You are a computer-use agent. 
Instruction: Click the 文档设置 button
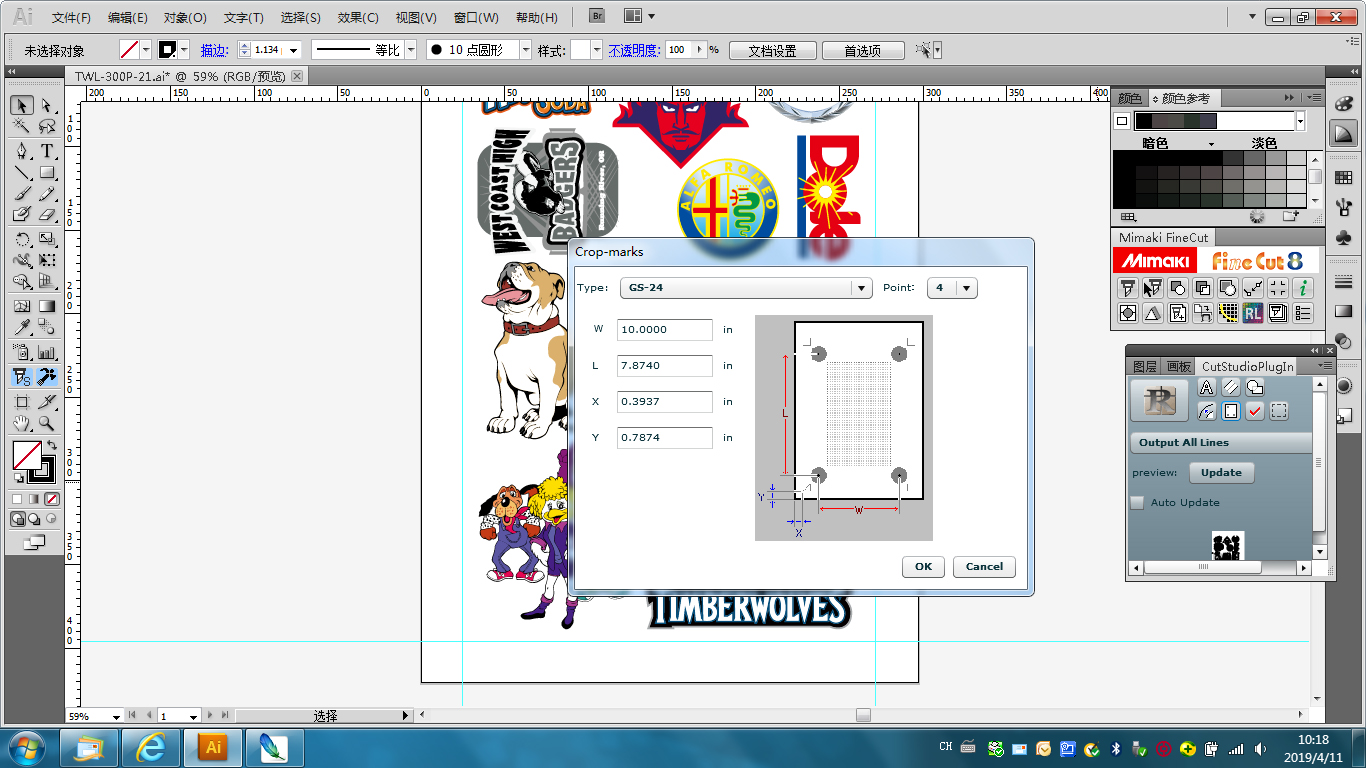click(x=772, y=50)
